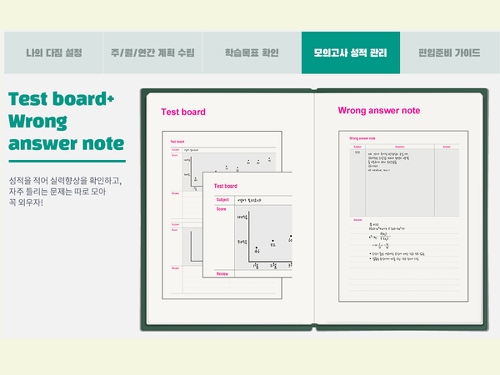Click the description line '자주 틀리는 문제는 따로 모아'
500x375 pixels.
[57, 192]
